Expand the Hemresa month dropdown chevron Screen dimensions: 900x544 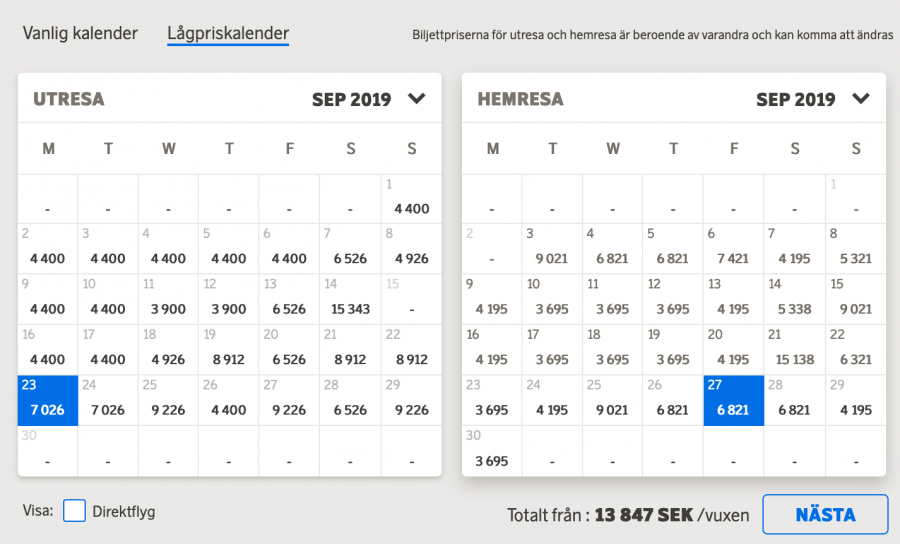[861, 99]
